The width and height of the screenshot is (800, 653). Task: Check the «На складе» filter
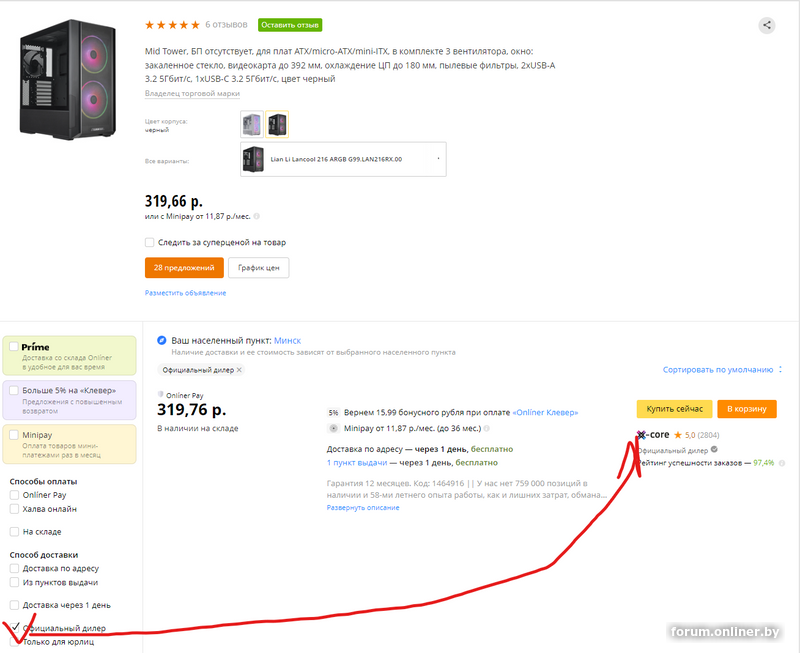tap(15, 531)
